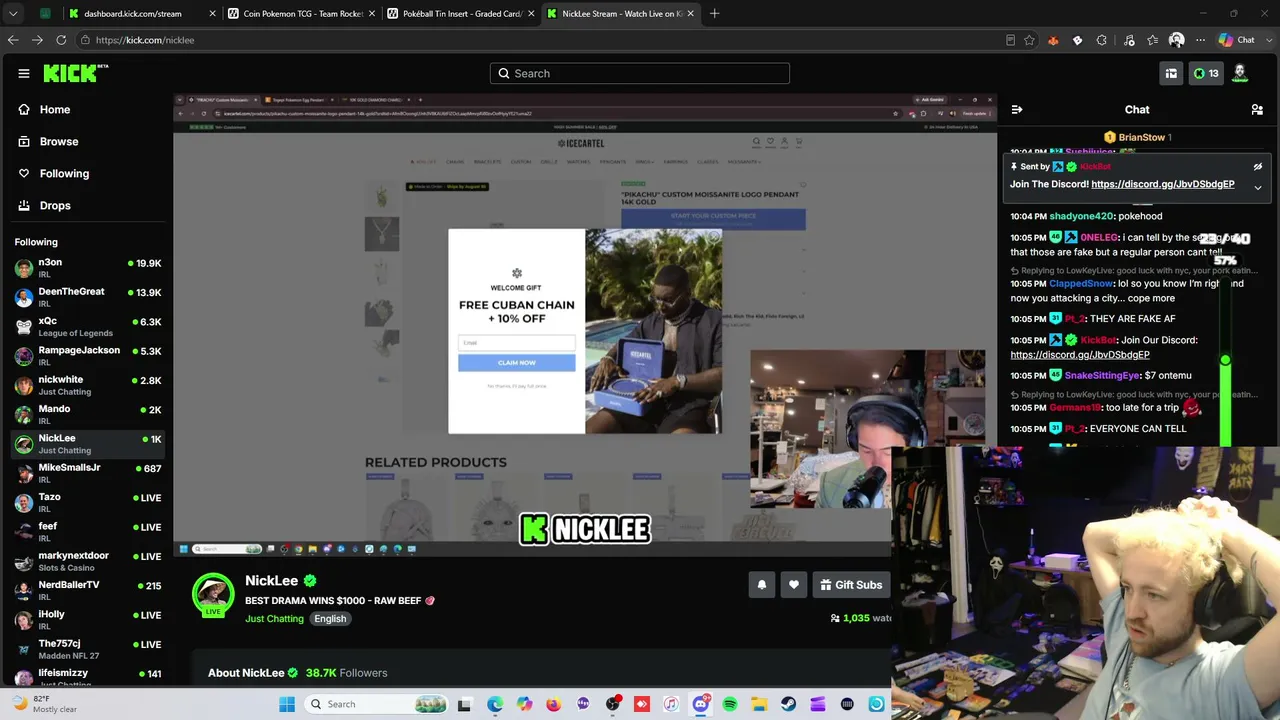This screenshot has height=720, width=1280.
Task: Open Windows Start menu
Action: (x=287, y=704)
